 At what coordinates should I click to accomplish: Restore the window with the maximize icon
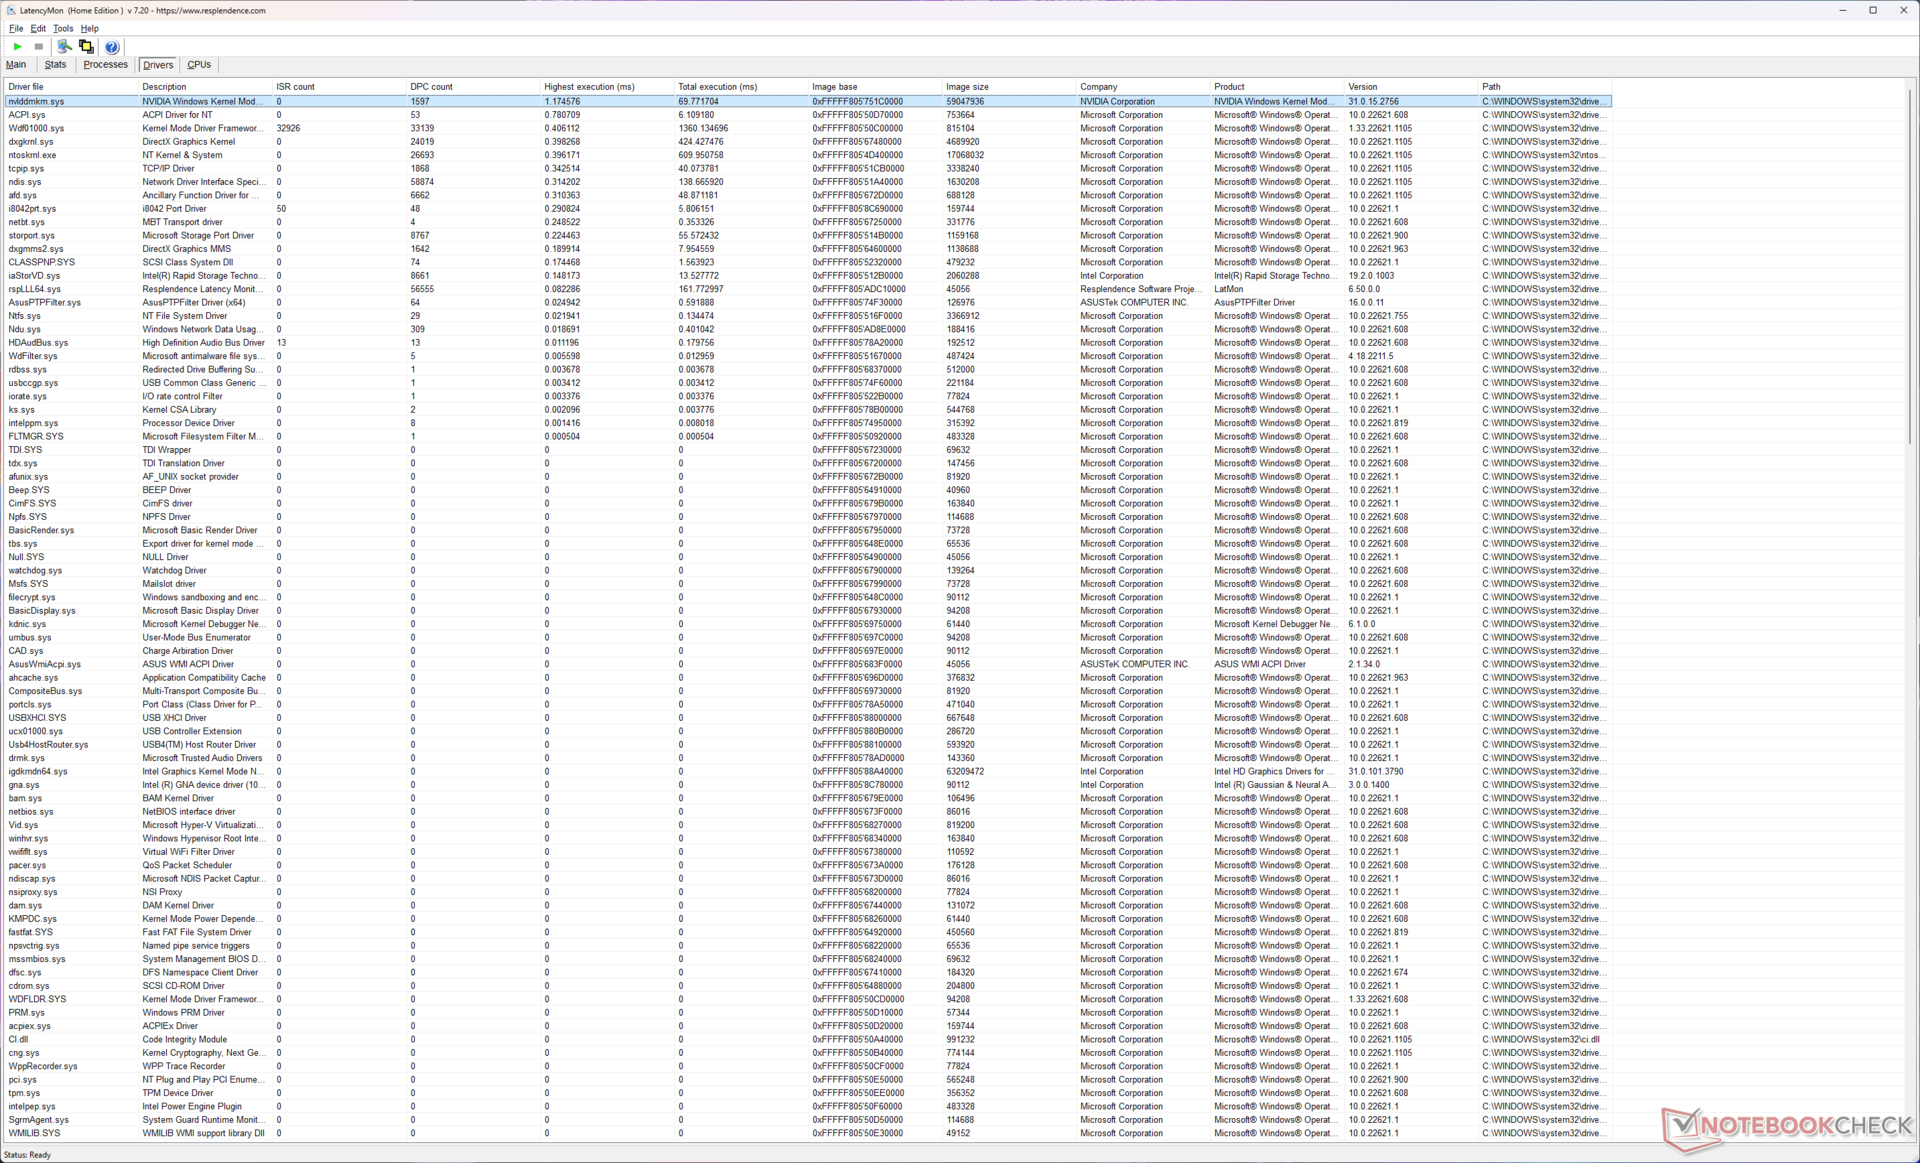coord(1873,10)
